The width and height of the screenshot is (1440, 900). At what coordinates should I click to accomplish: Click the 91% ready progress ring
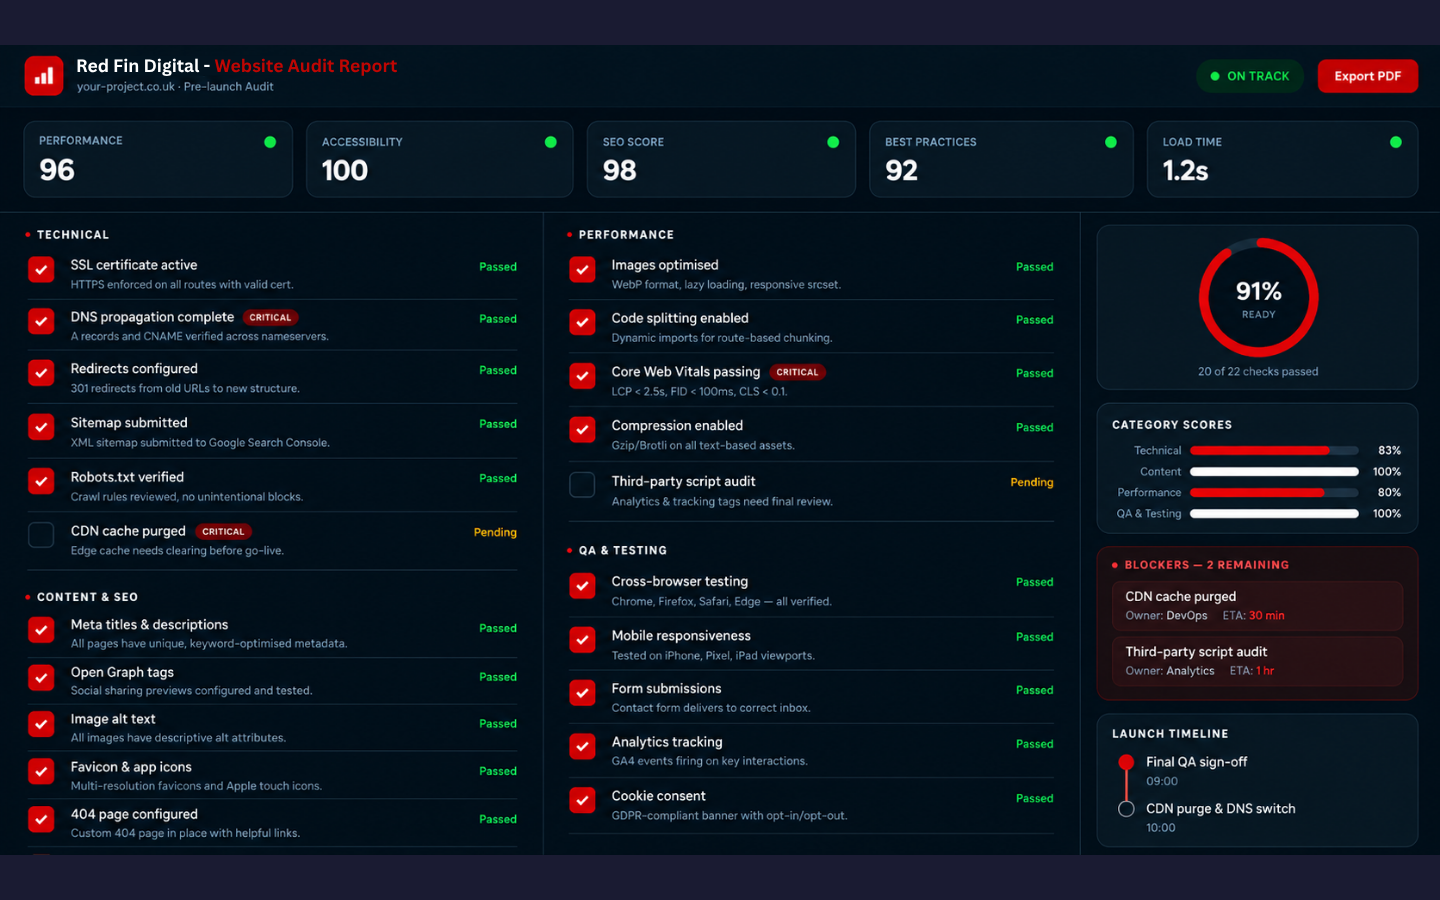(1258, 297)
